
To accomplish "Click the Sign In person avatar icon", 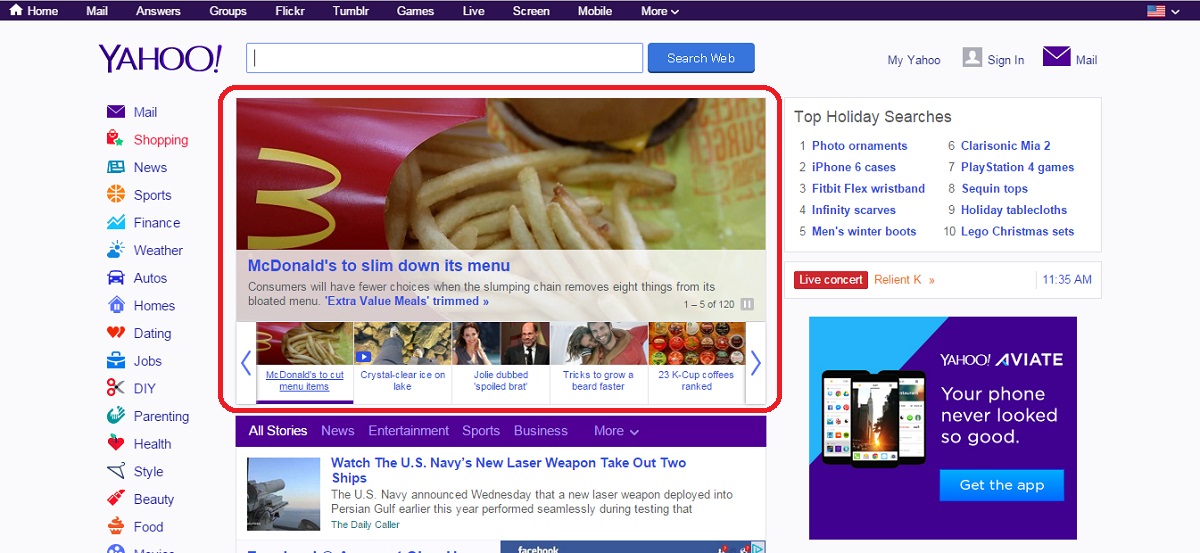I will tap(972, 57).
